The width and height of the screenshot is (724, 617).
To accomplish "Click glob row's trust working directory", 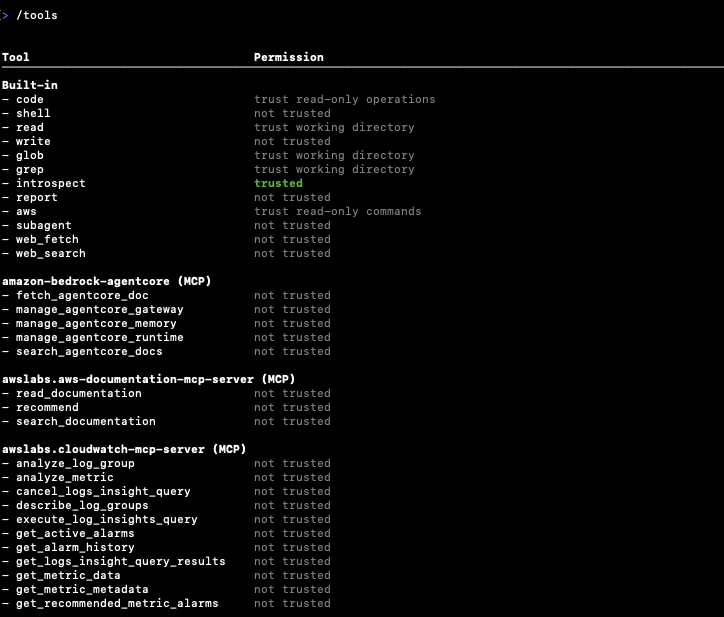I will 334,155.
